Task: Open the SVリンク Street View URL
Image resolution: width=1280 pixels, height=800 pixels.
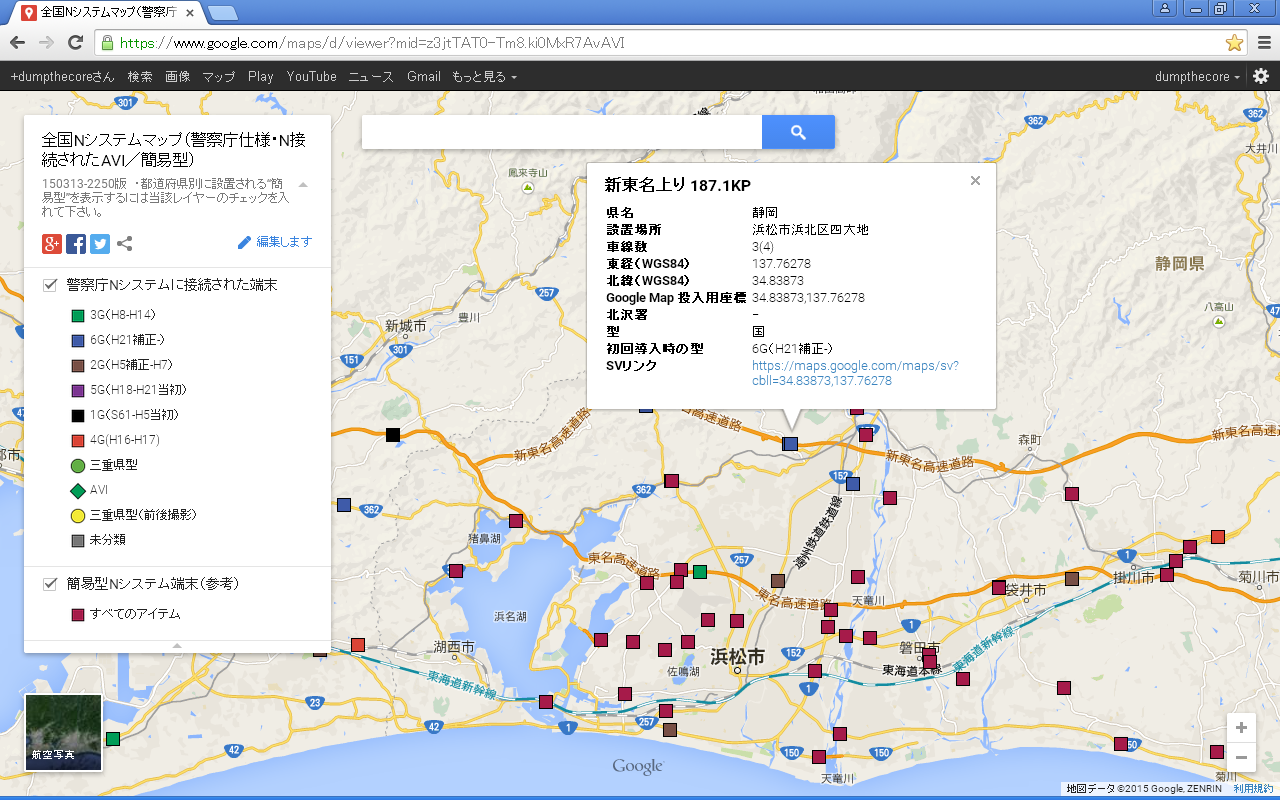Action: (855, 373)
